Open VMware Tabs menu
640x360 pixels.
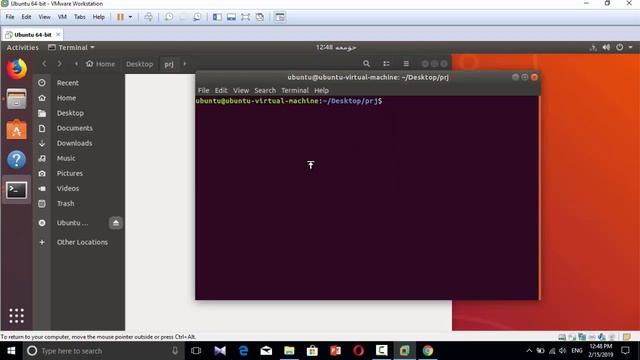click(x=80, y=17)
